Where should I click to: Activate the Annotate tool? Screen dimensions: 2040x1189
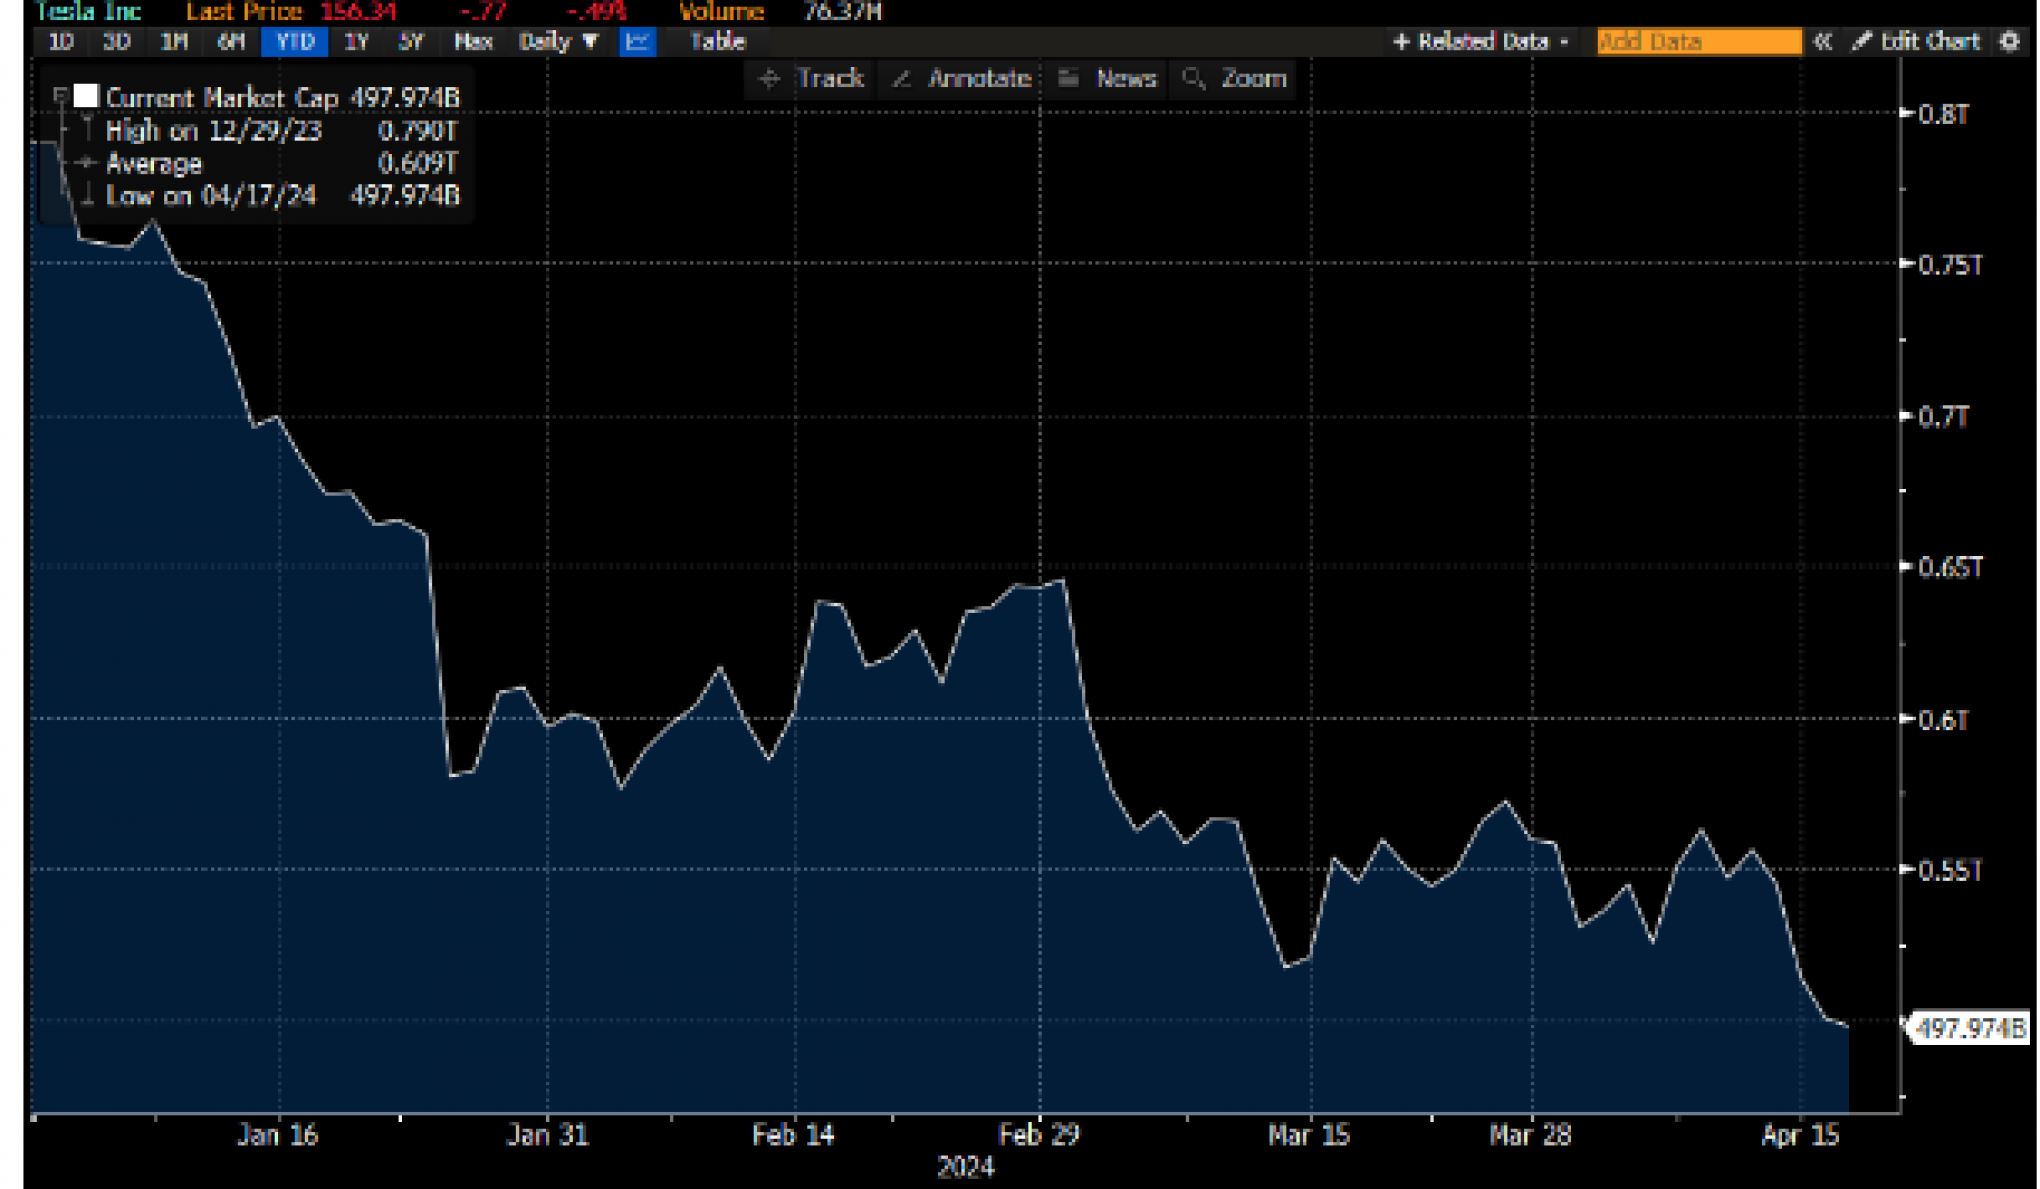pos(962,79)
